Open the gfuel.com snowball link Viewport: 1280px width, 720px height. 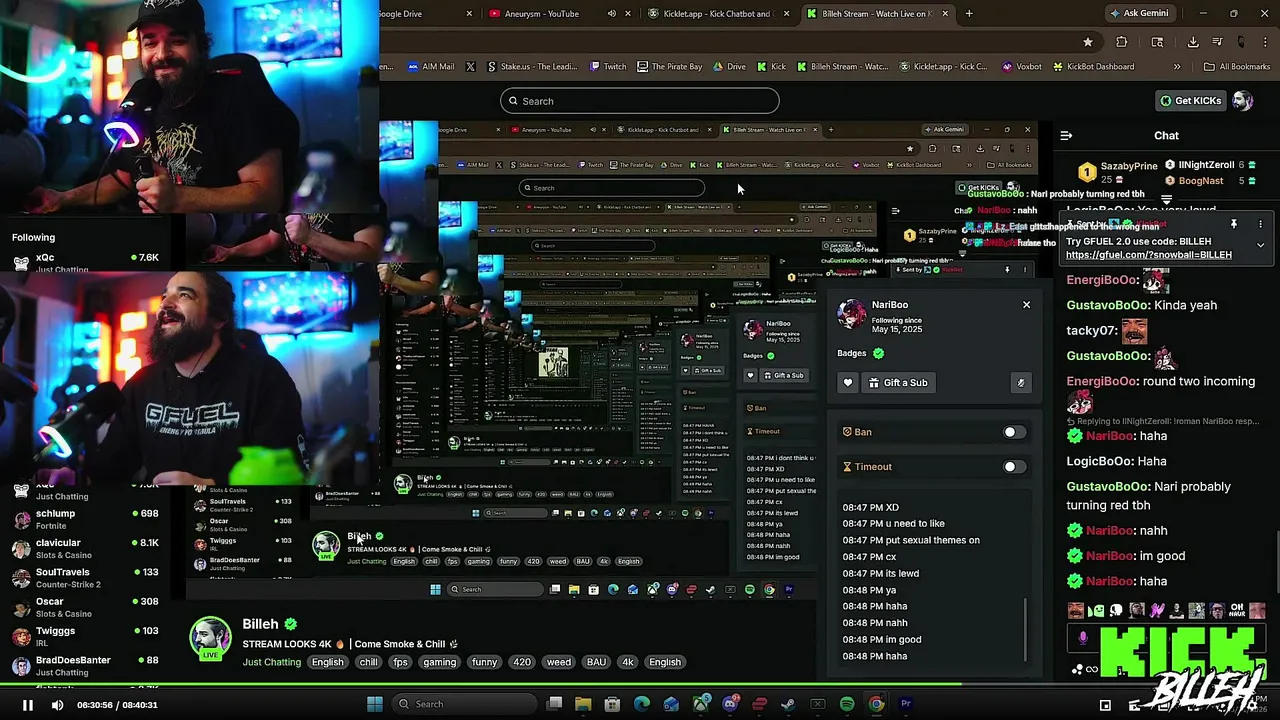click(1149, 255)
